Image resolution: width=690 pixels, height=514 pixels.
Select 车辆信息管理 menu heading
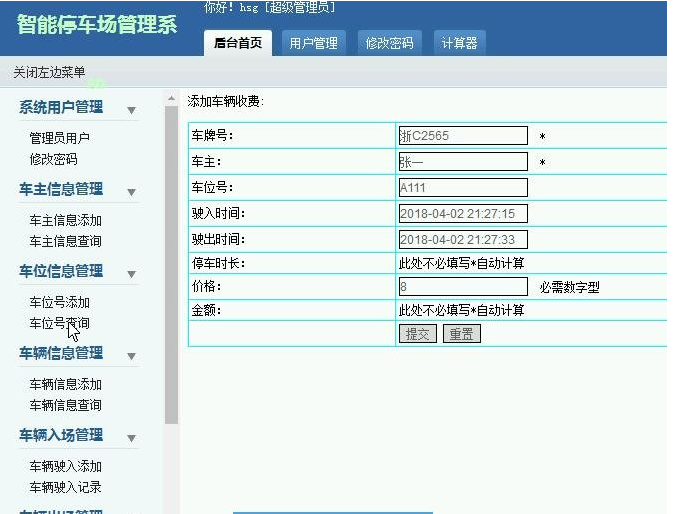(61, 353)
